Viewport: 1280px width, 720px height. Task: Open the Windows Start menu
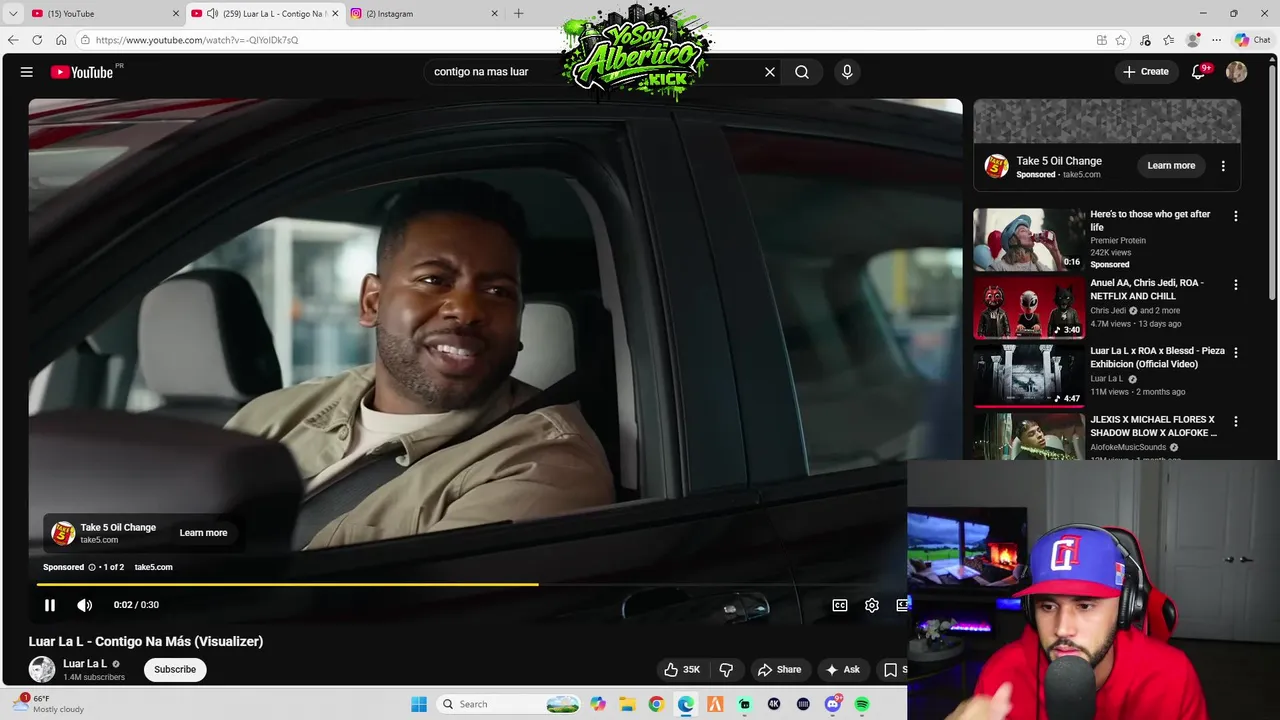pos(419,704)
